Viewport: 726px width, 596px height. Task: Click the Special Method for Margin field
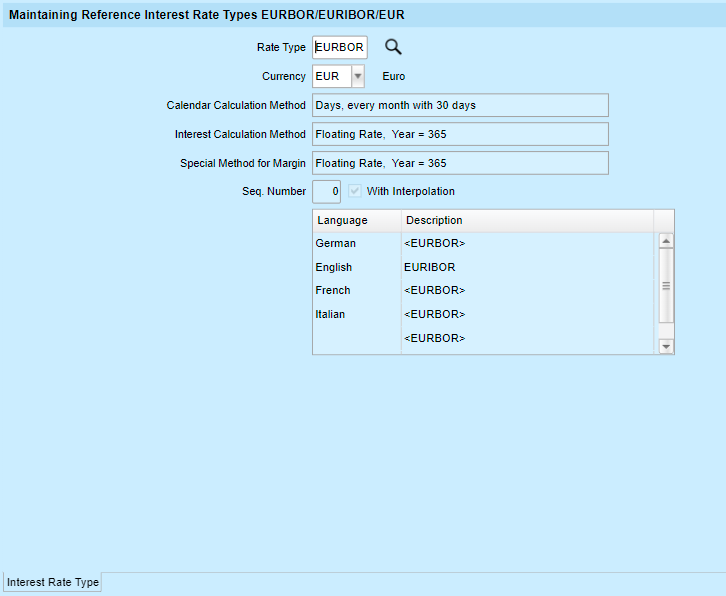pyautogui.click(x=460, y=163)
